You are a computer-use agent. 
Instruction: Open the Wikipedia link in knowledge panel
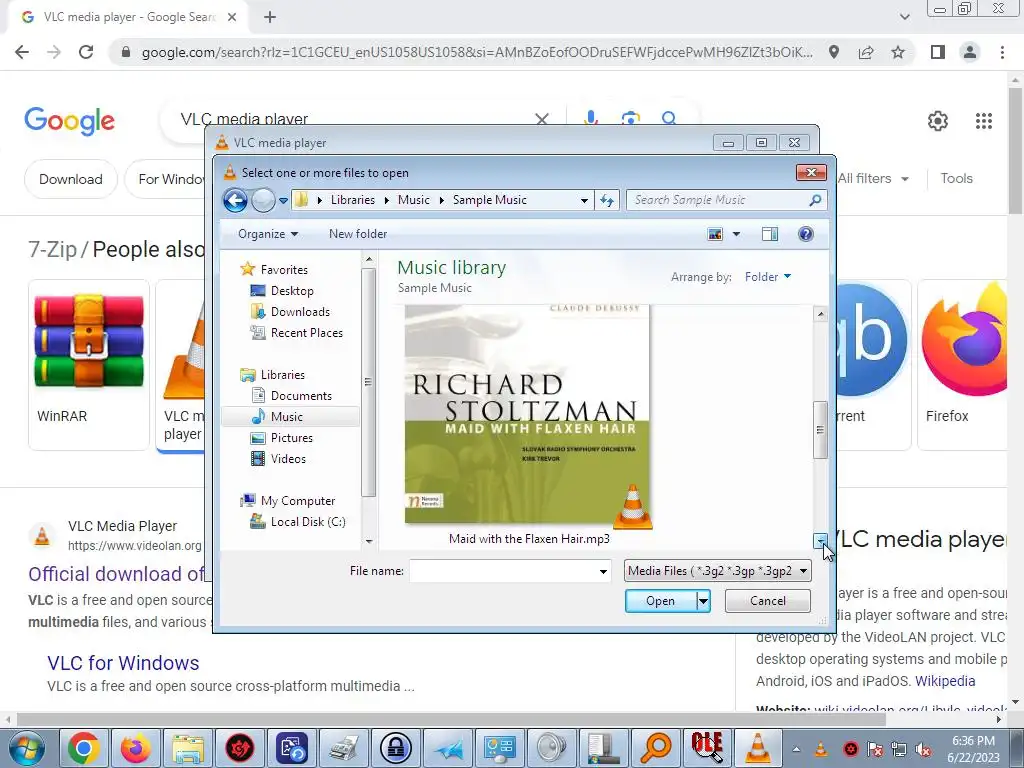945,681
